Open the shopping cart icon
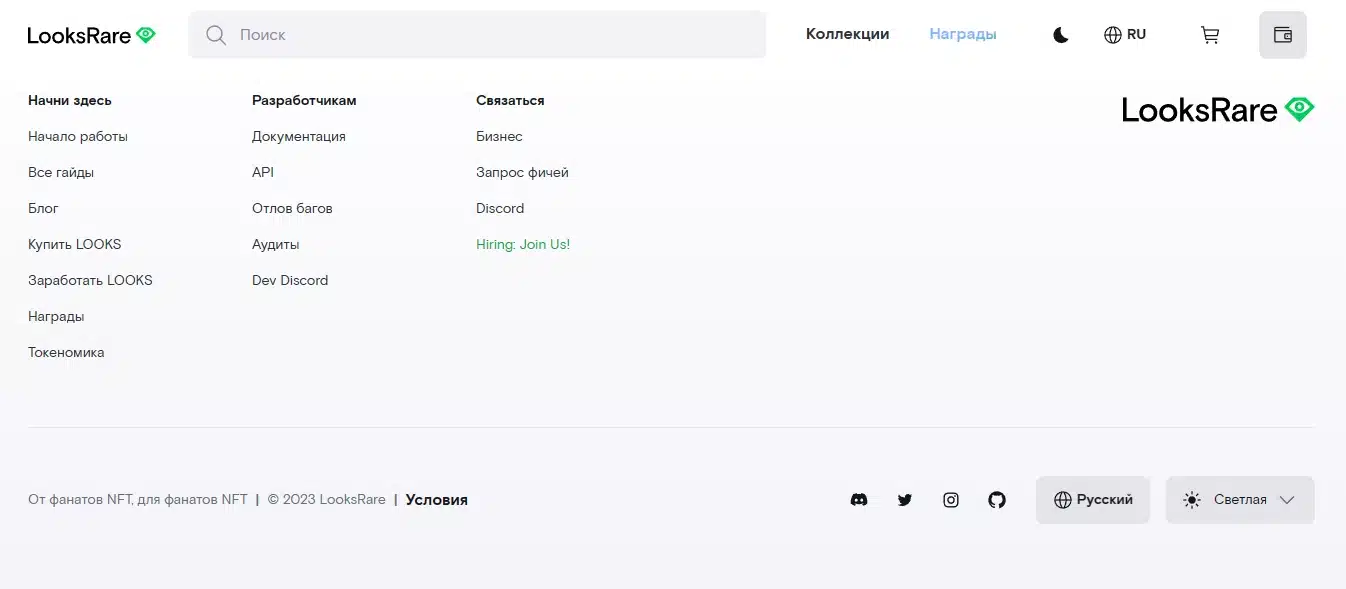Screen dimensions: 1346x589 pos(1210,35)
